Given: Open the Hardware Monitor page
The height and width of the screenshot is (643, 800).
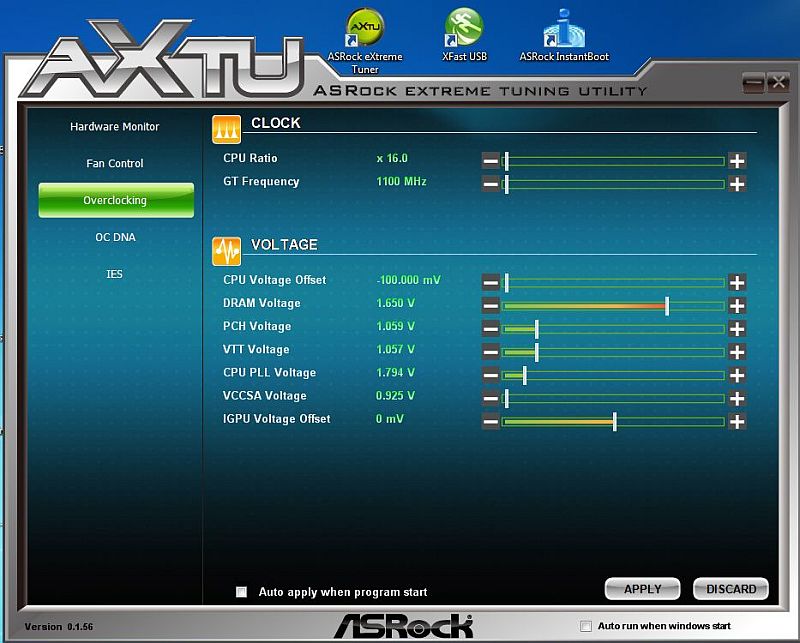Looking at the screenshot, I should (115, 127).
